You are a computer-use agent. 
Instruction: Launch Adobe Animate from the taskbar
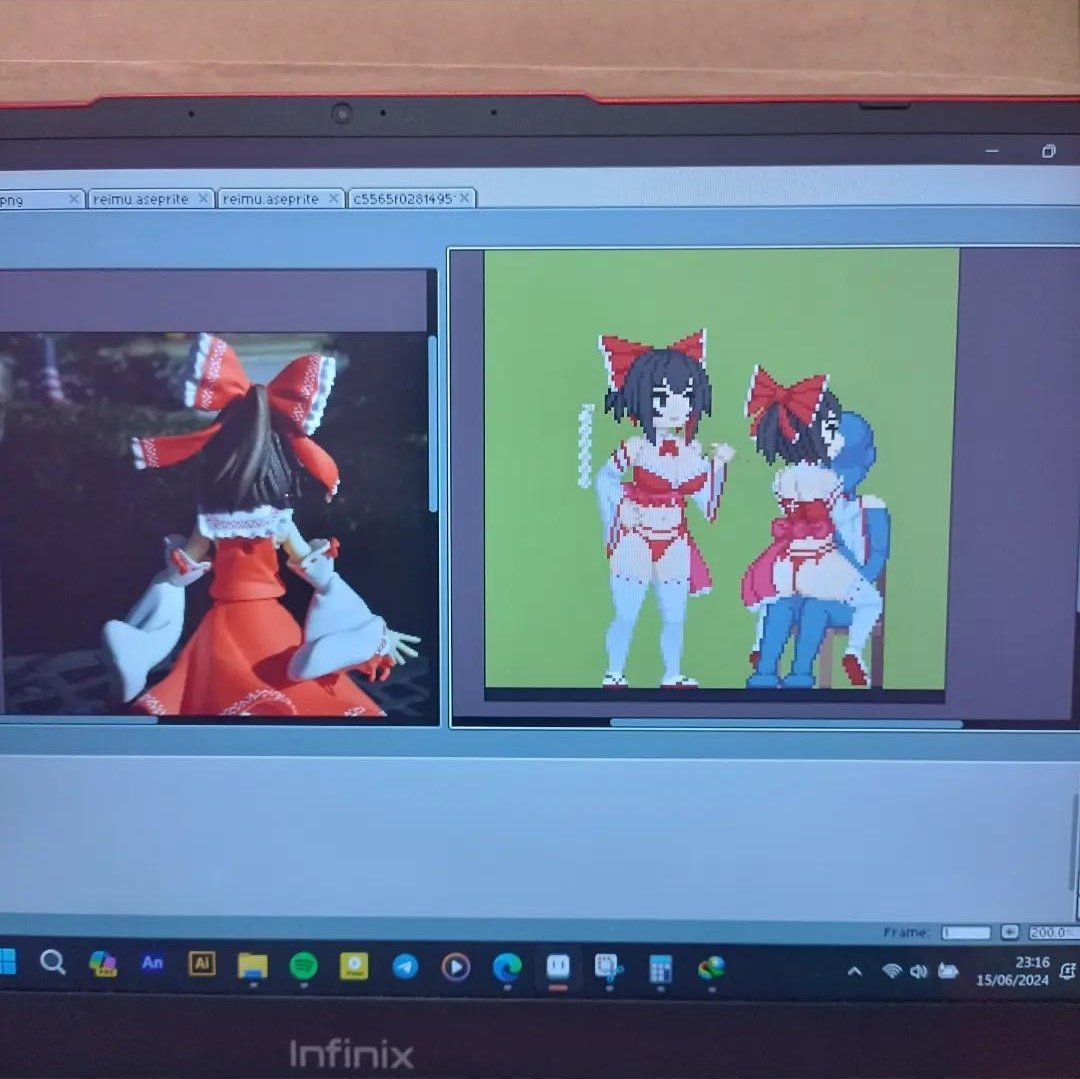(x=152, y=963)
